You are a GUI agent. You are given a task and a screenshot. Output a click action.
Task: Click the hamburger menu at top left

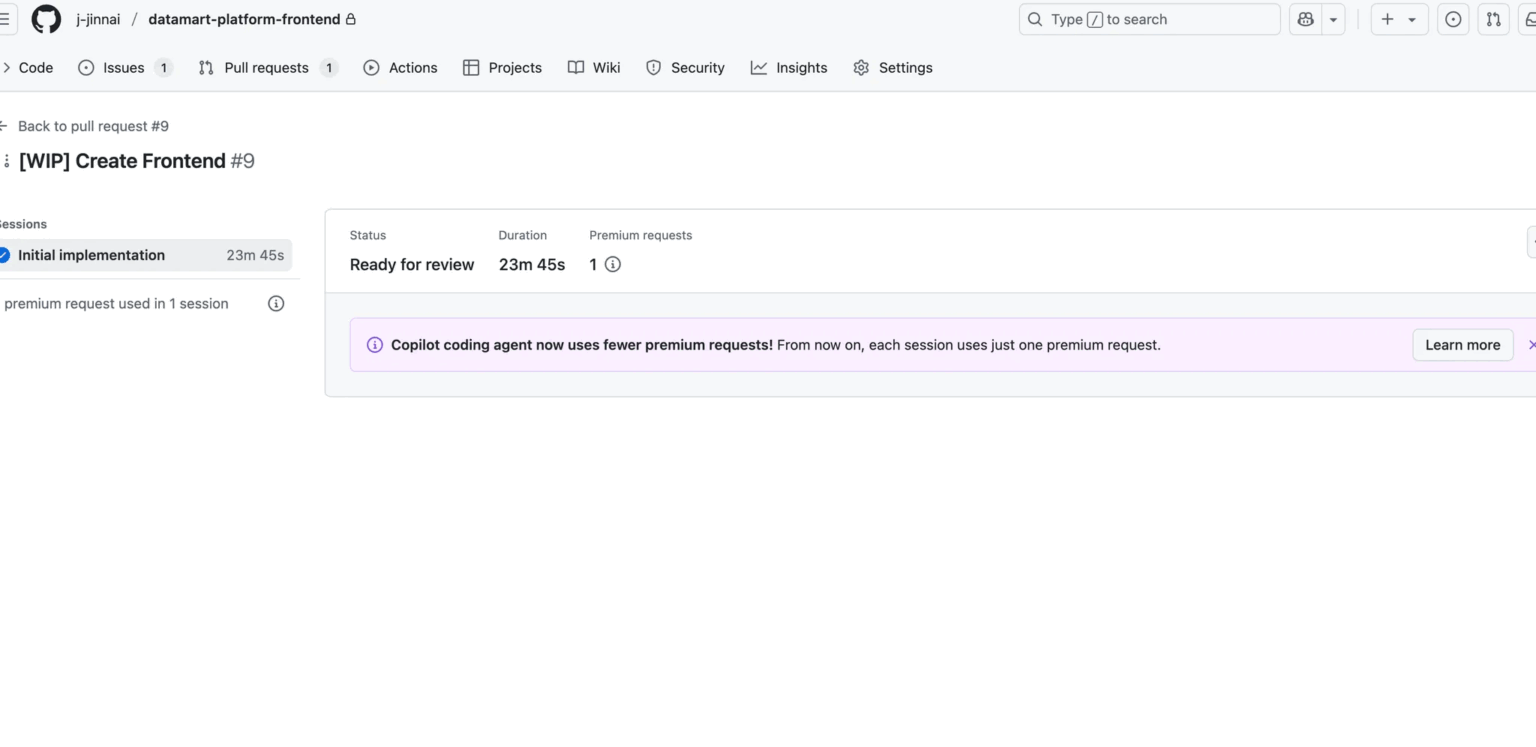tap(3, 18)
